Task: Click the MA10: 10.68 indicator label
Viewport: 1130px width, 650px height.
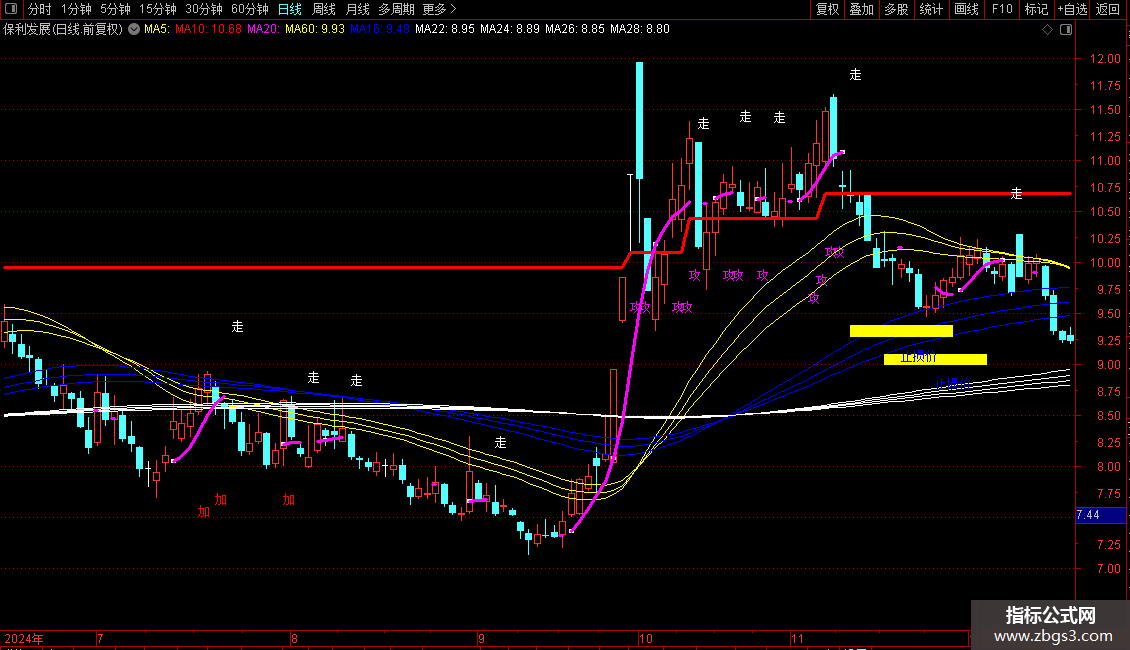Action: (x=208, y=29)
